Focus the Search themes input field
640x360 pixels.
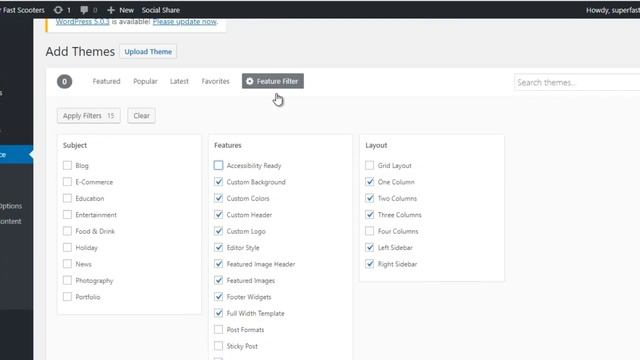coord(577,82)
